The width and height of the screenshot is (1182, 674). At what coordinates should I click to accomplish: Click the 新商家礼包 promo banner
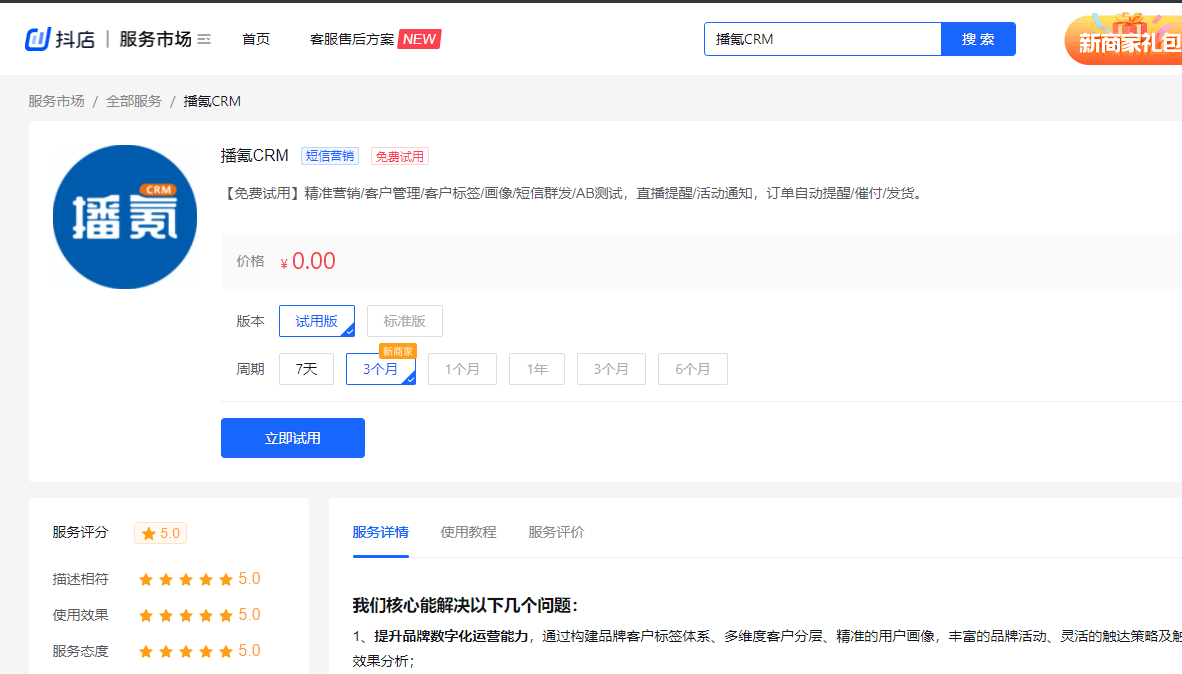1123,39
